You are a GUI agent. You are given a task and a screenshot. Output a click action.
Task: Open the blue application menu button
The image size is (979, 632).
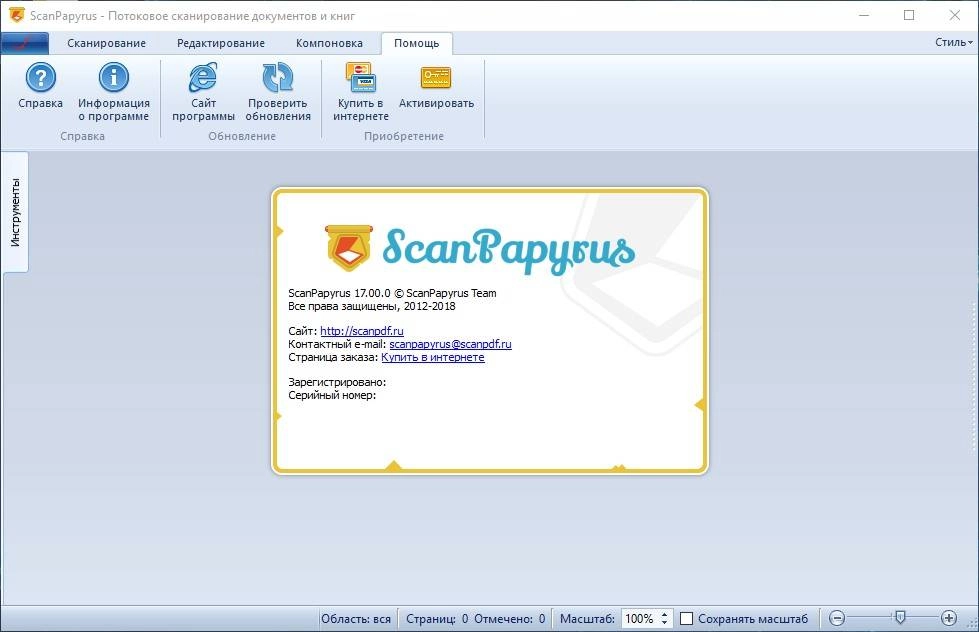click(25, 43)
